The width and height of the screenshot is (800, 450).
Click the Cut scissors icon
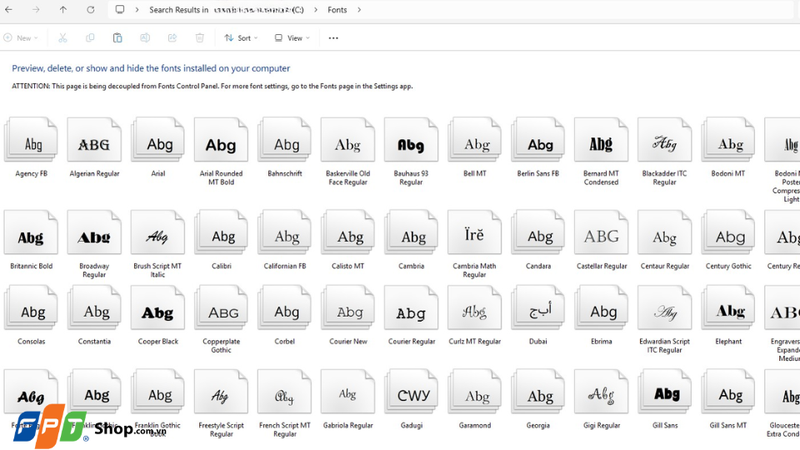coord(63,38)
